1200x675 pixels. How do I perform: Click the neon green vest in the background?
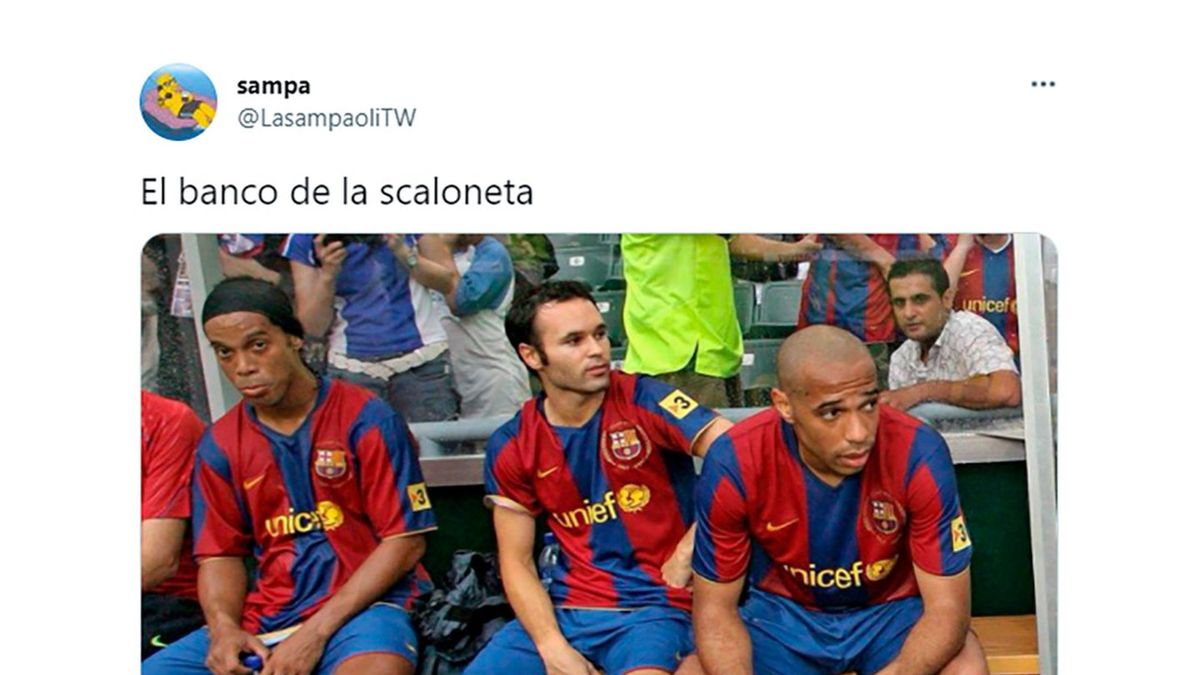click(x=680, y=304)
